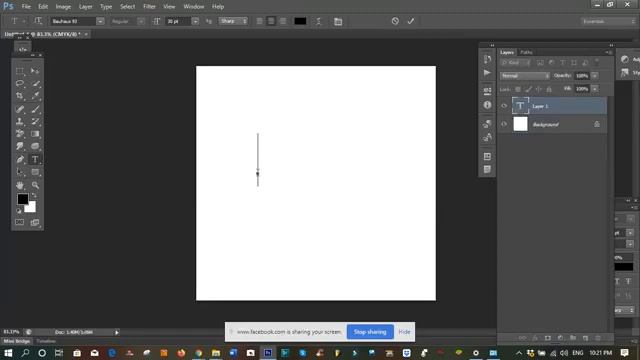
Task: Toggle lock transparent pixels
Action: 518,89
